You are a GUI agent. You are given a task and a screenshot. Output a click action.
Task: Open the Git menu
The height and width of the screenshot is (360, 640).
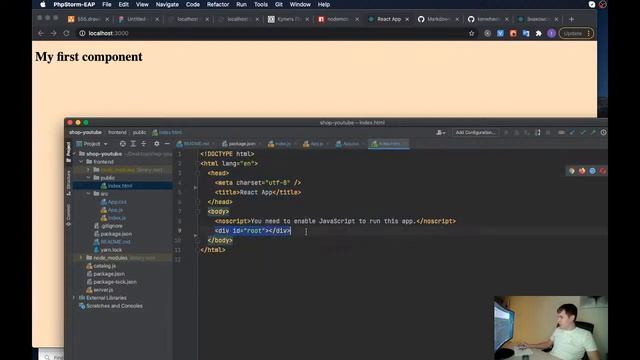click(x=279, y=4)
